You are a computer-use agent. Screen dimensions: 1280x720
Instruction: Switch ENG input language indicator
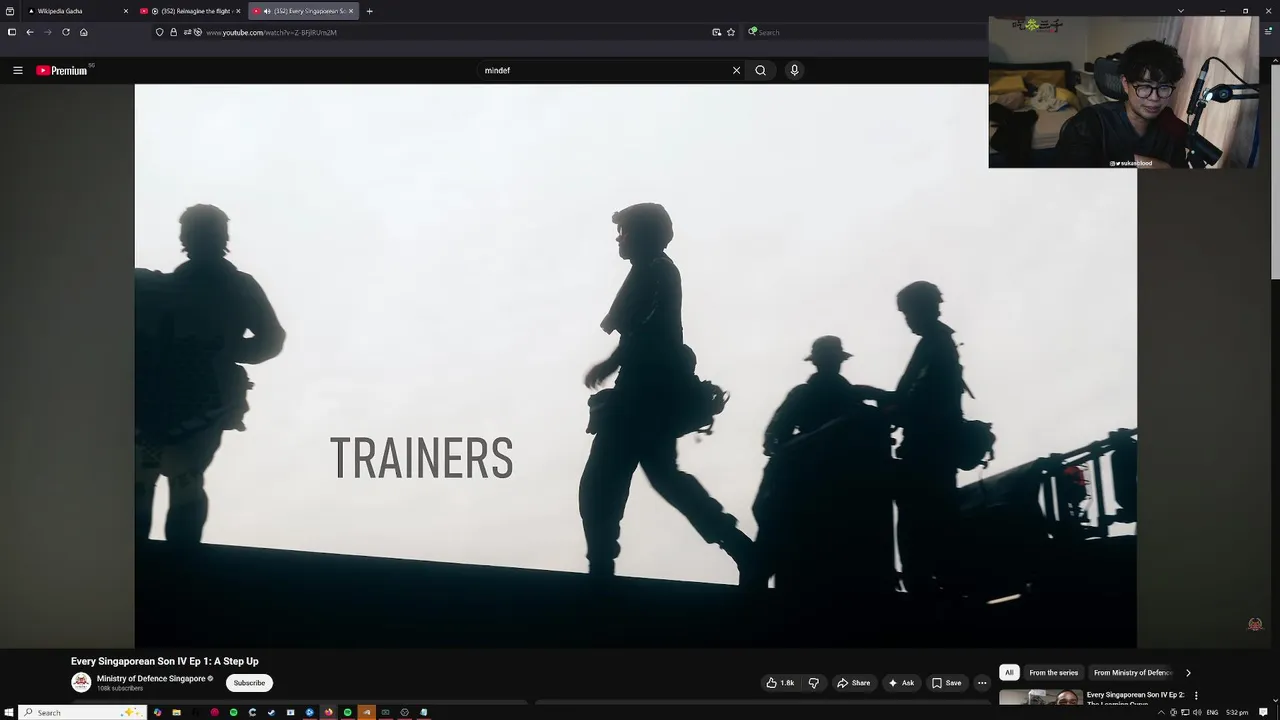(1212, 712)
